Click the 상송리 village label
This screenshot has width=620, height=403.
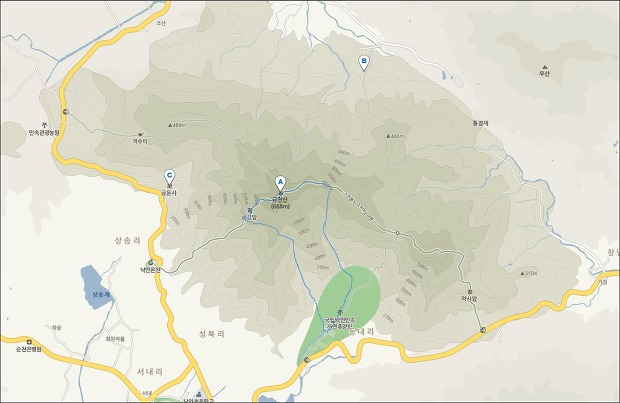pos(128,241)
